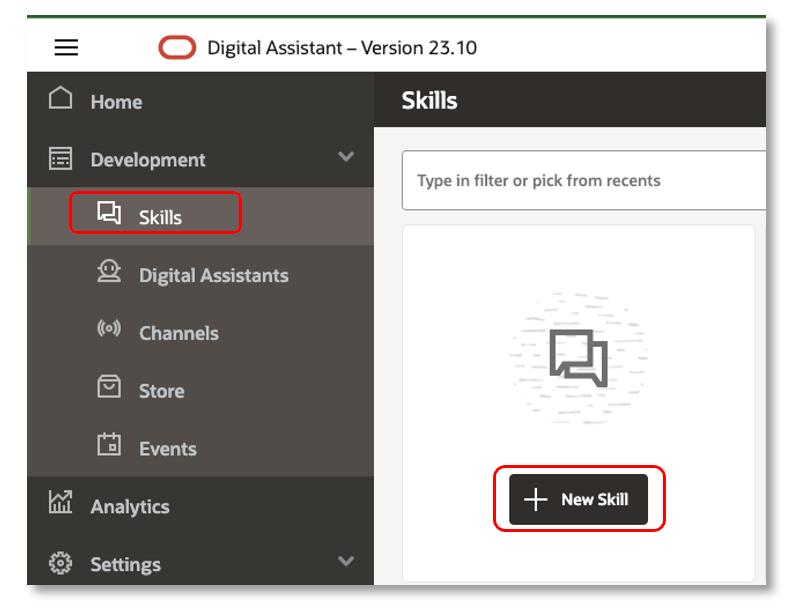
Task: Open the Events page
Action: (201, 448)
